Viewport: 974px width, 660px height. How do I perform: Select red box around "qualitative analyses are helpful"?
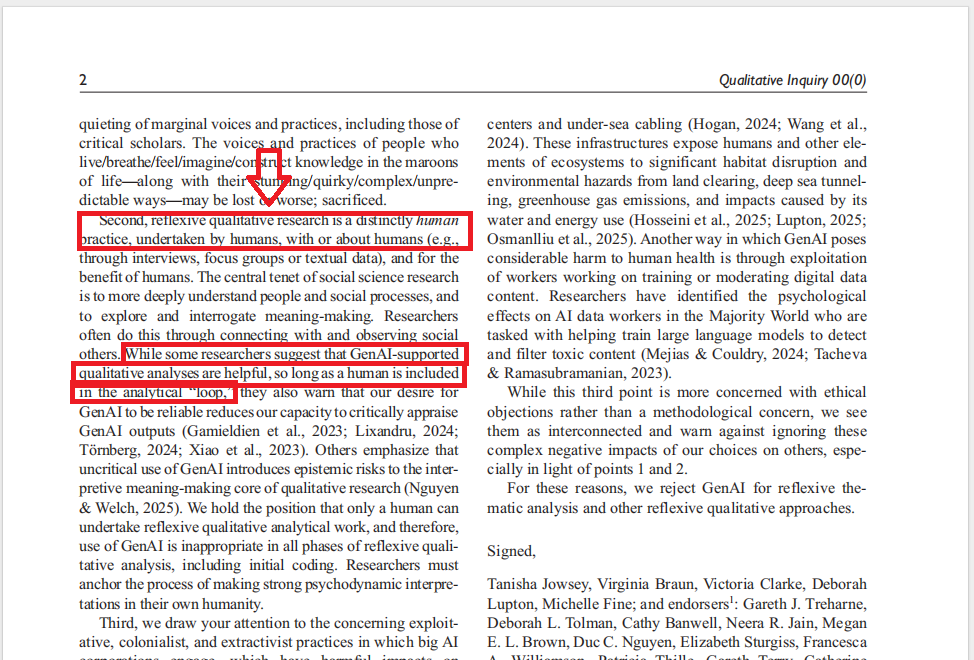[x=268, y=374]
